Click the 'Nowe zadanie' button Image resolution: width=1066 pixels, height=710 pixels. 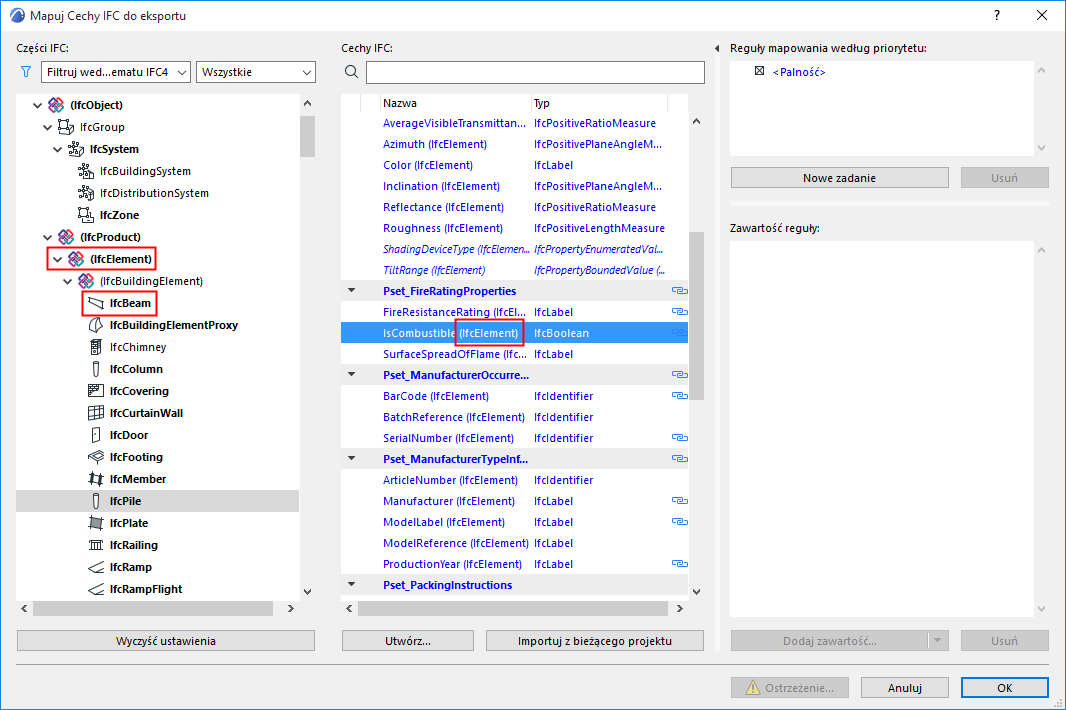(x=840, y=178)
